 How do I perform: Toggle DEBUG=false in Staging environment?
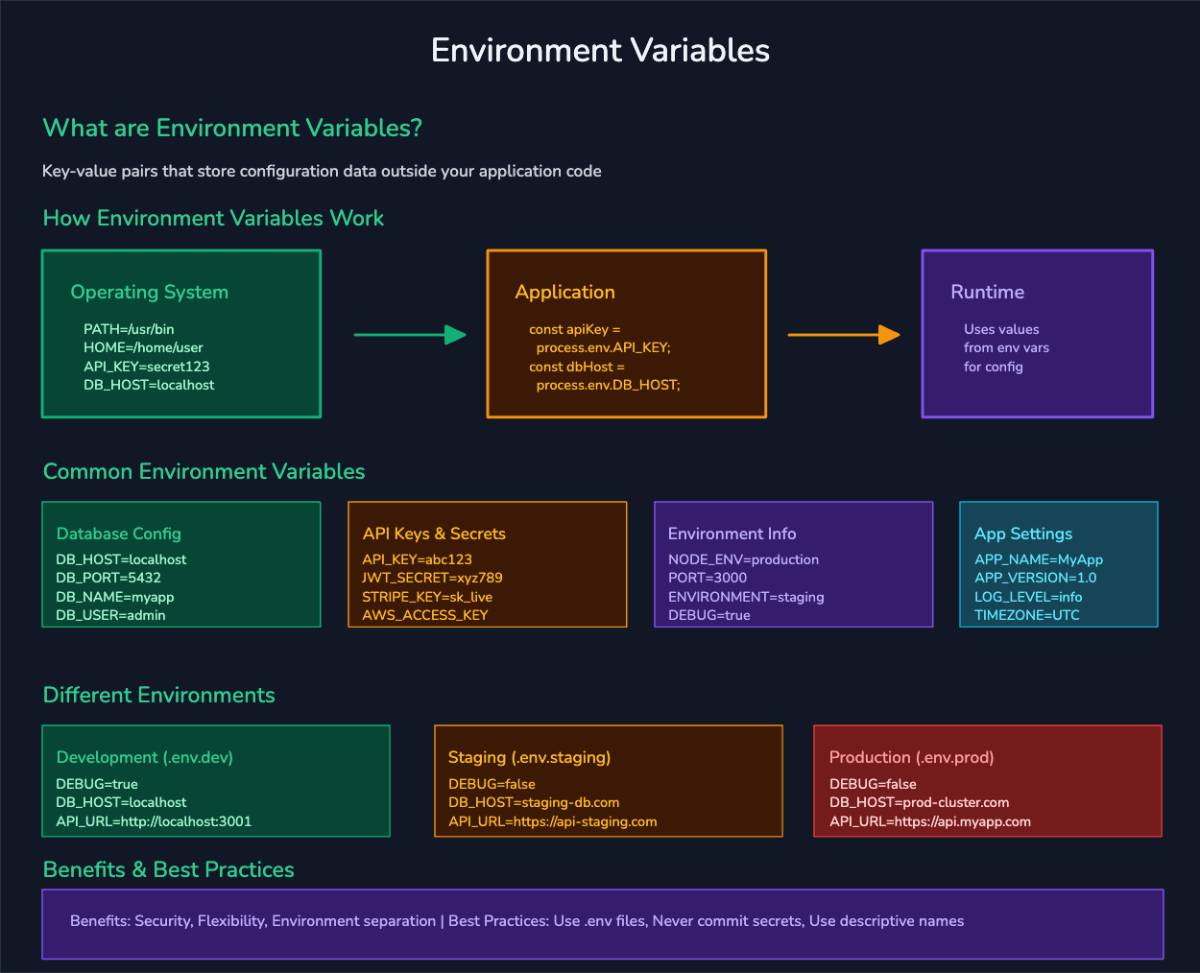coord(490,784)
